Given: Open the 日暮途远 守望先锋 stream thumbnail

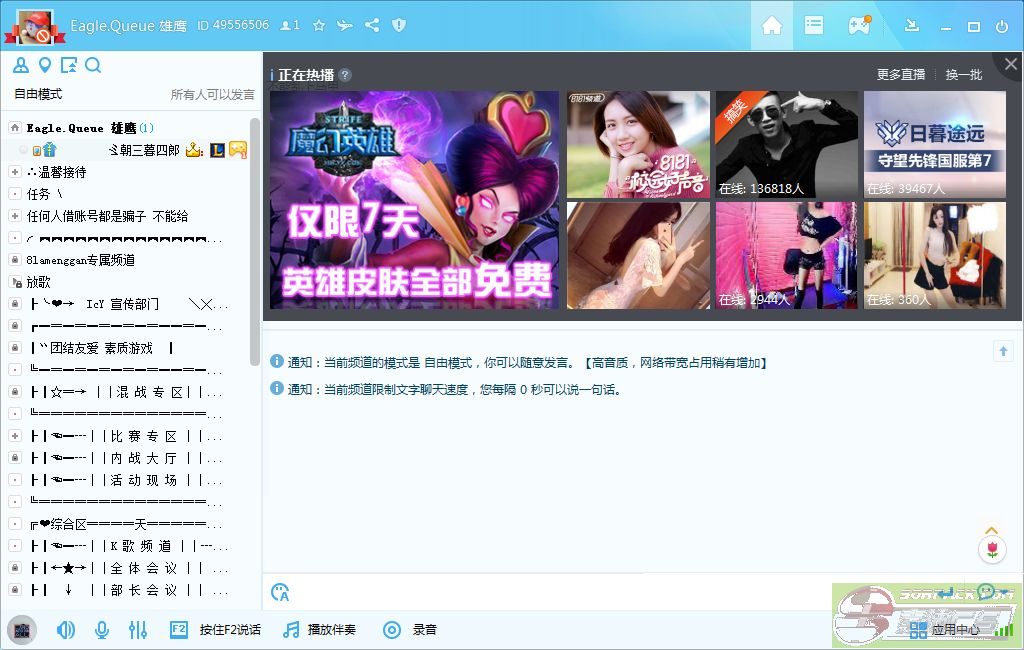Looking at the screenshot, I should [x=935, y=144].
